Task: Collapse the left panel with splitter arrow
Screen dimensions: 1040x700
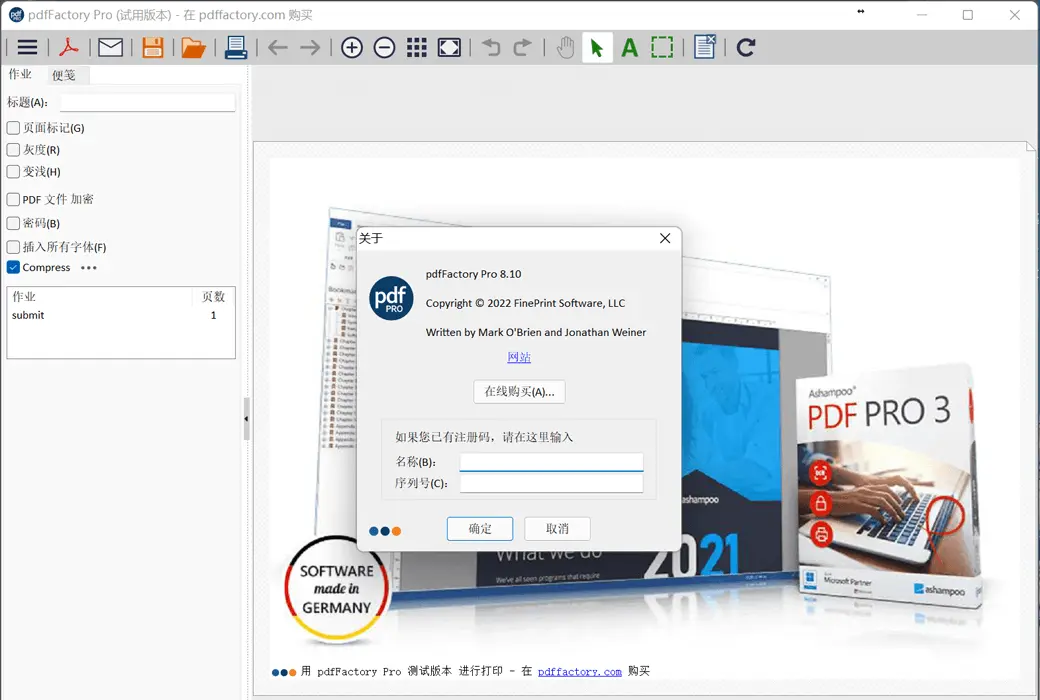Action: coord(246,419)
